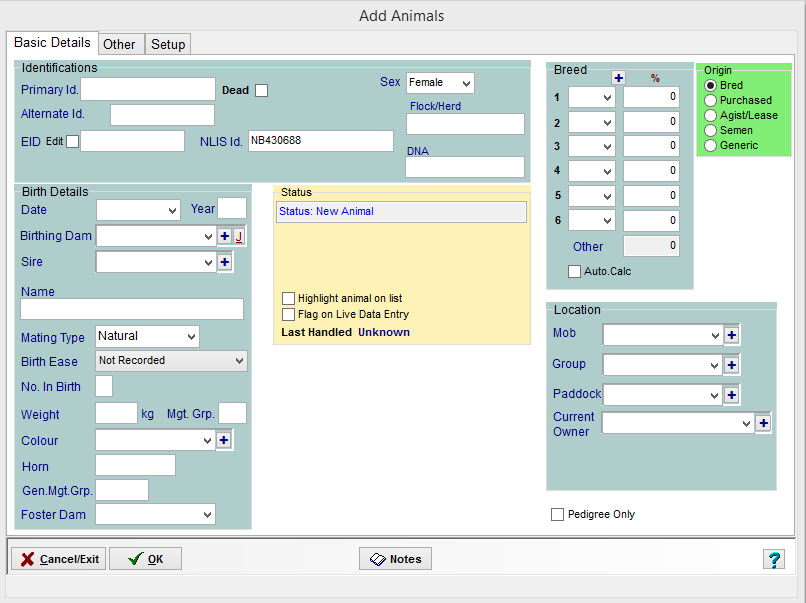Tick the Dead checkbox
This screenshot has height=603, width=806.
262,90
